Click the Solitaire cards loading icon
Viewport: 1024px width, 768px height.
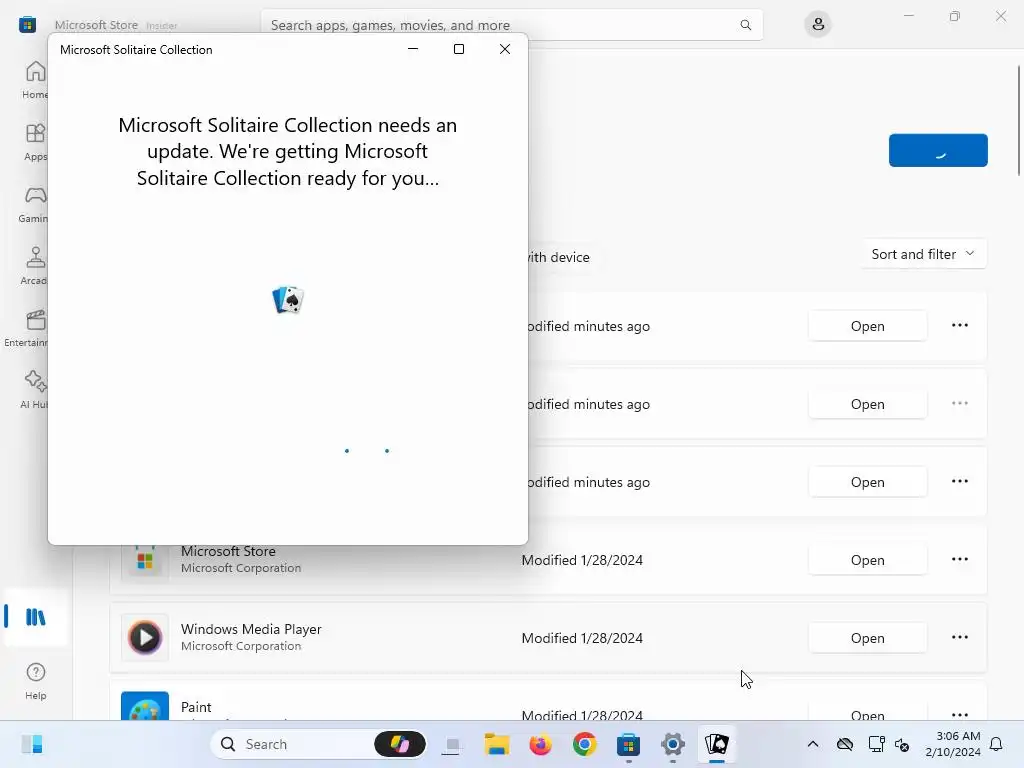(x=288, y=300)
